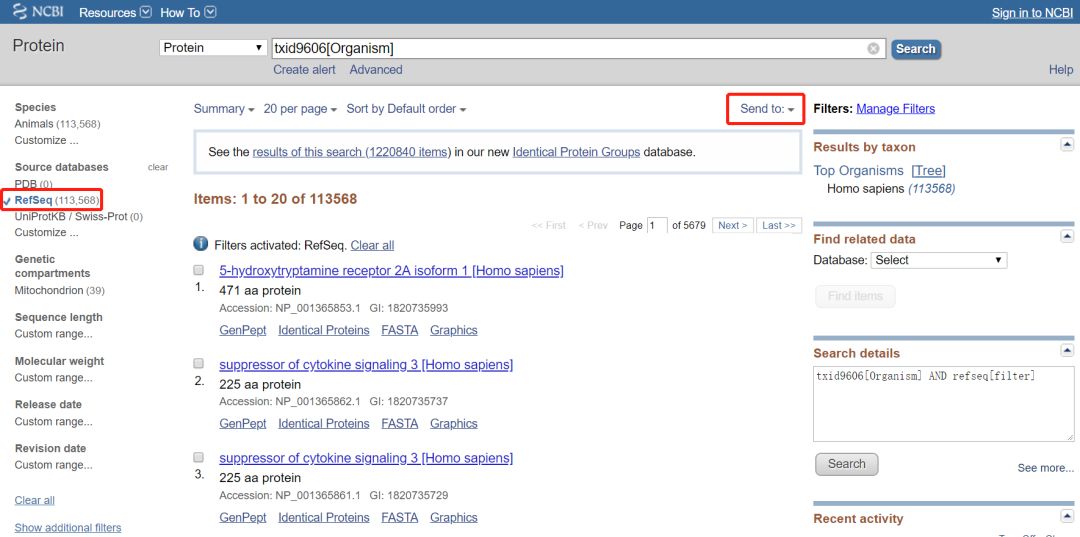
Task: Click Custom range under Molecular weight
Action: tap(54, 378)
